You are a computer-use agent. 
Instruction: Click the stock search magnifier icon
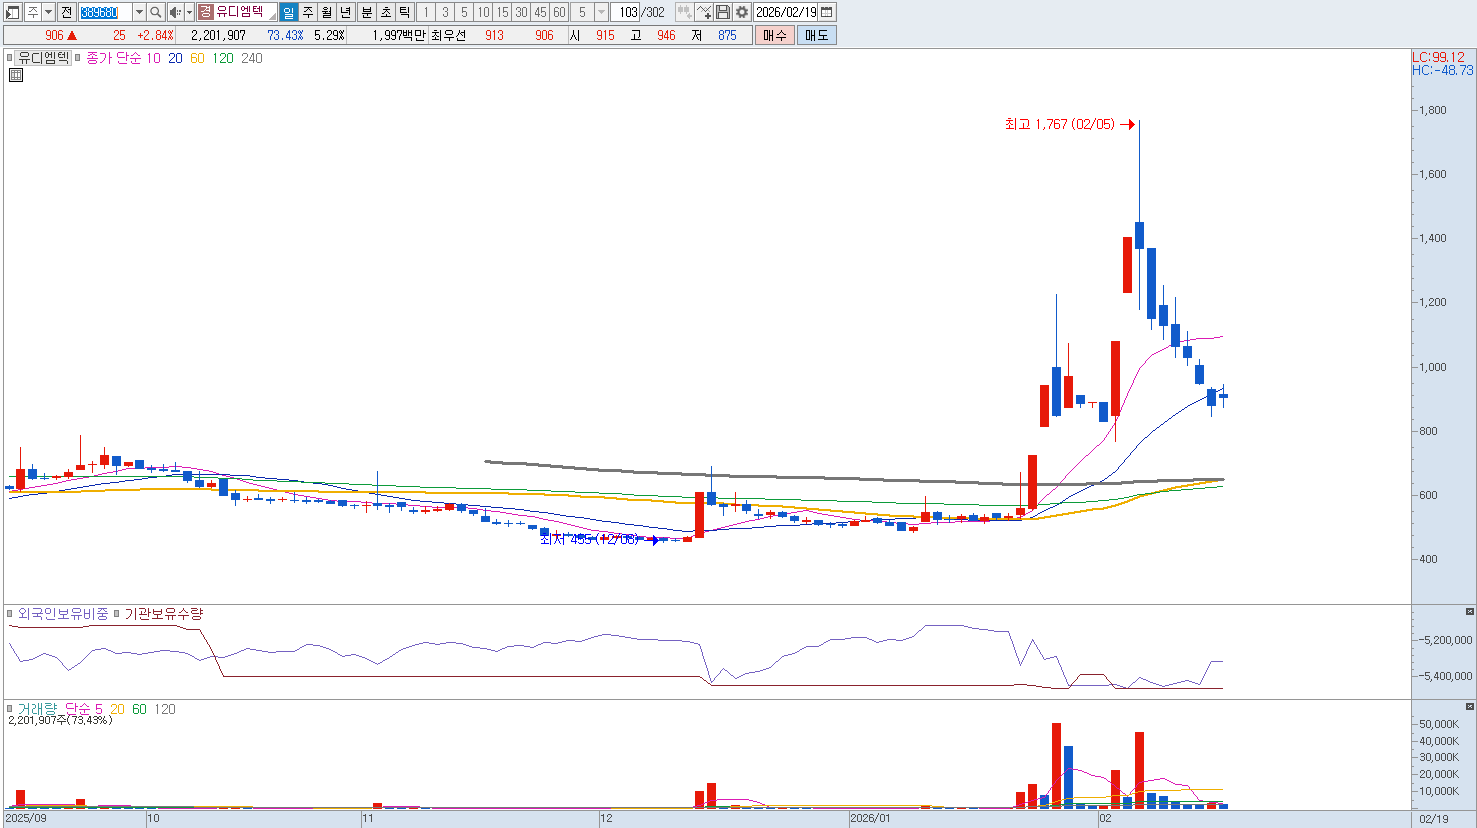tap(156, 12)
